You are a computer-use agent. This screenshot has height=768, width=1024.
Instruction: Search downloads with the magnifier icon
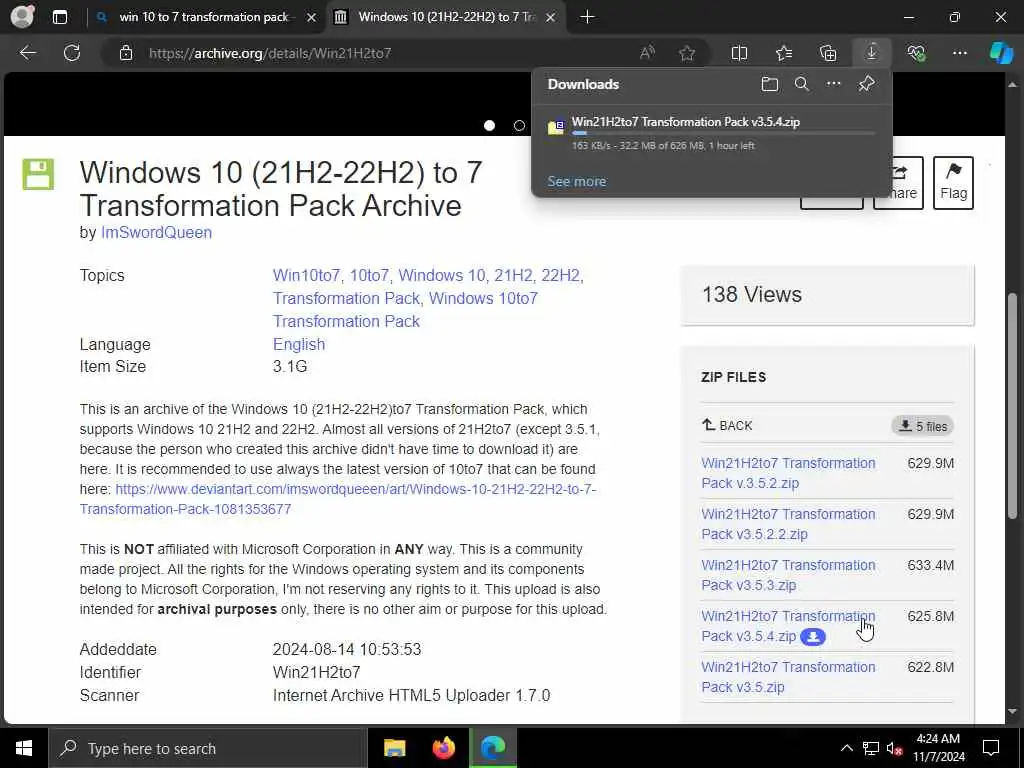pyautogui.click(x=801, y=84)
